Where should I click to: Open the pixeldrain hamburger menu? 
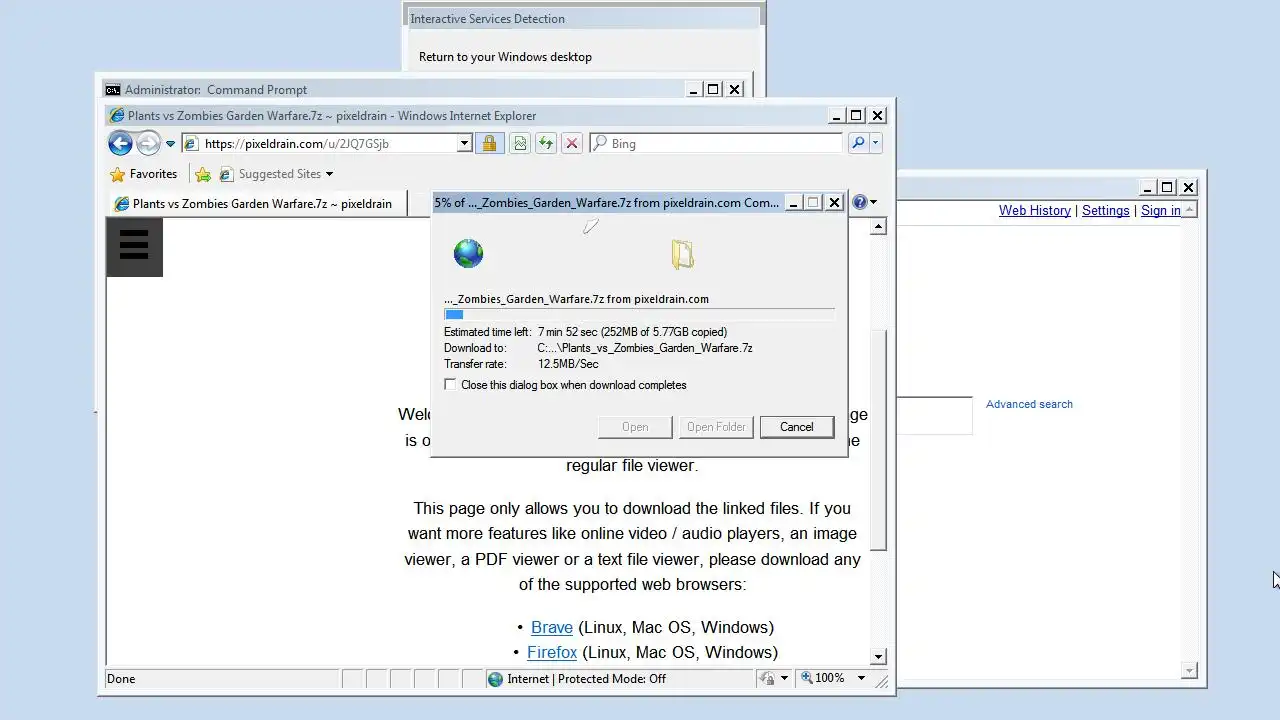(x=134, y=246)
